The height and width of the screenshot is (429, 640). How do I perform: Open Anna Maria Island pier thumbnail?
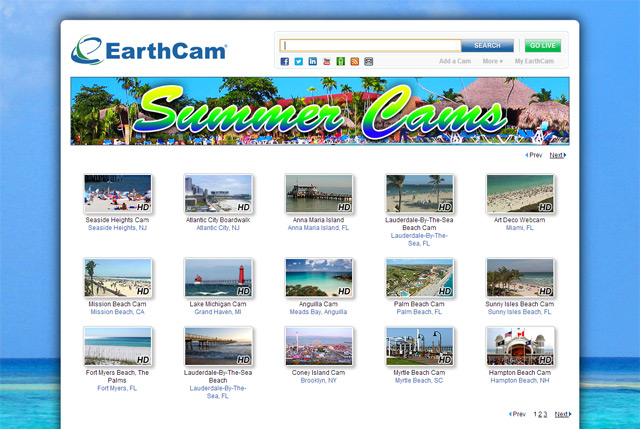tap(319, 194)
